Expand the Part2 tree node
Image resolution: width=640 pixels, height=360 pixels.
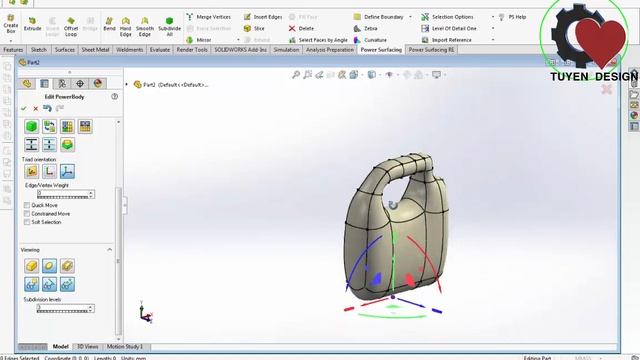click(x=127, y=84)
